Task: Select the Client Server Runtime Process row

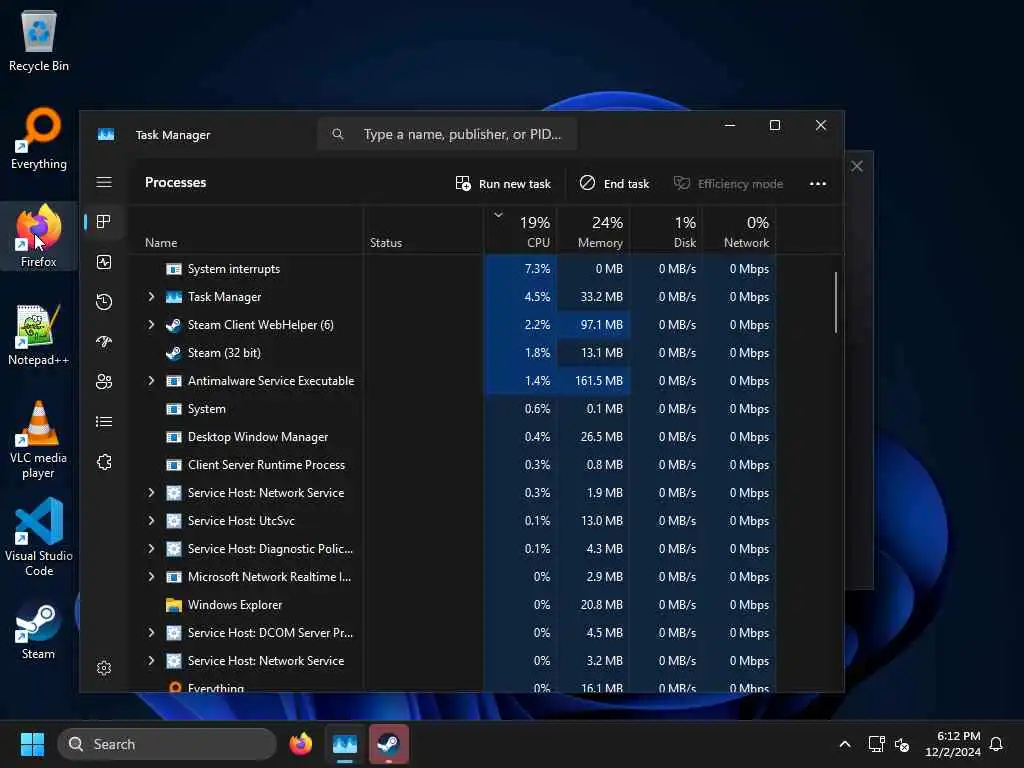Action: (x=452, y=465)
